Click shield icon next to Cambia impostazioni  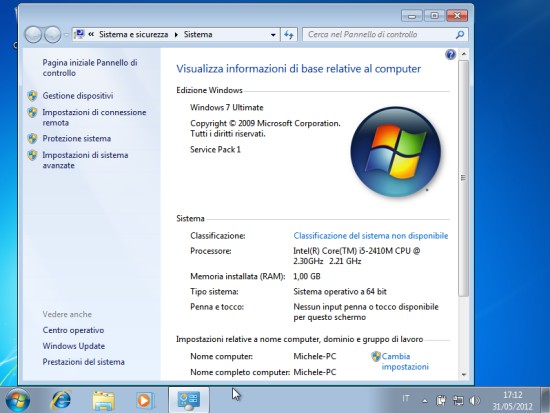click(376, 357)
